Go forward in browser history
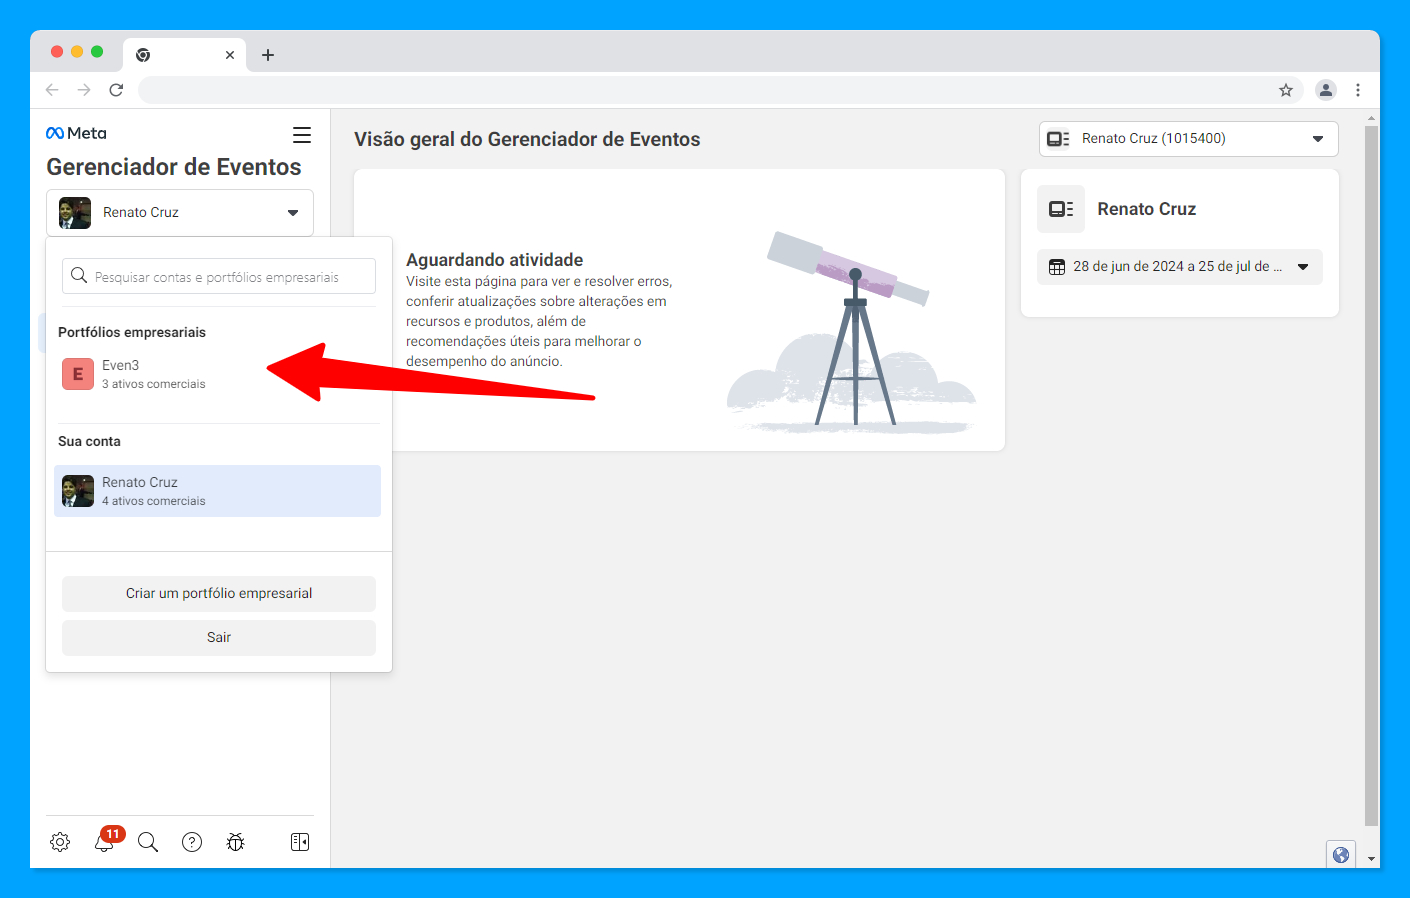 pos(84,90)
